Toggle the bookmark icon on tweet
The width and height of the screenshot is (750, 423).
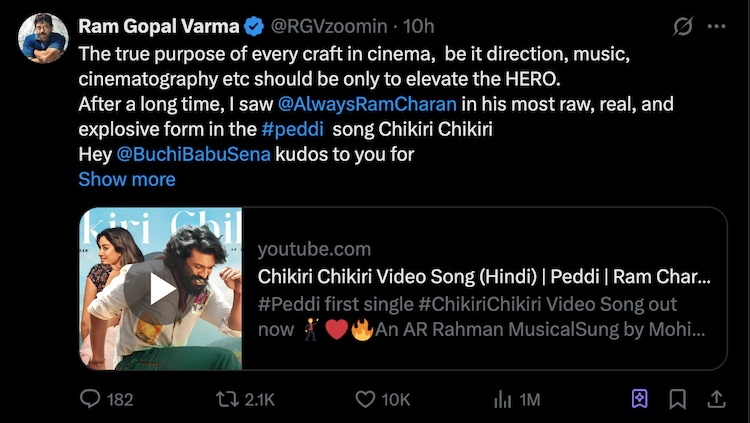tap(677, 399)
